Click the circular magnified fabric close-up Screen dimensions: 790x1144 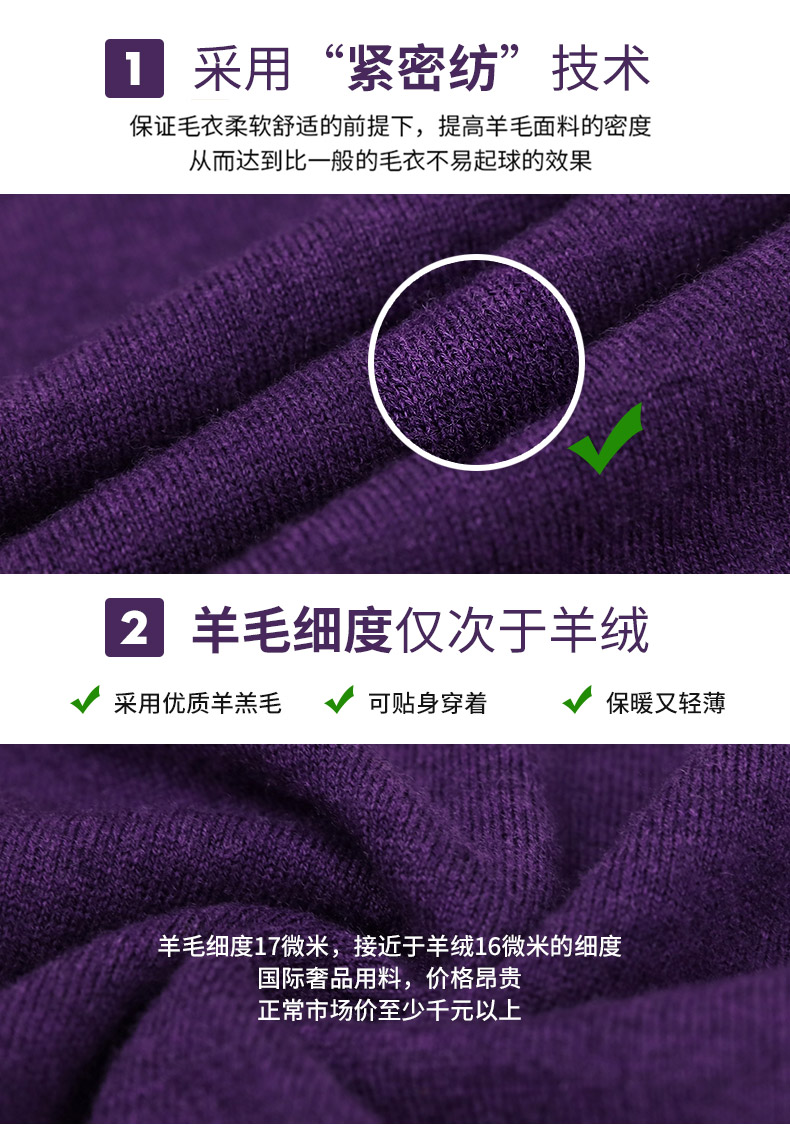click(x=476, y=362)
